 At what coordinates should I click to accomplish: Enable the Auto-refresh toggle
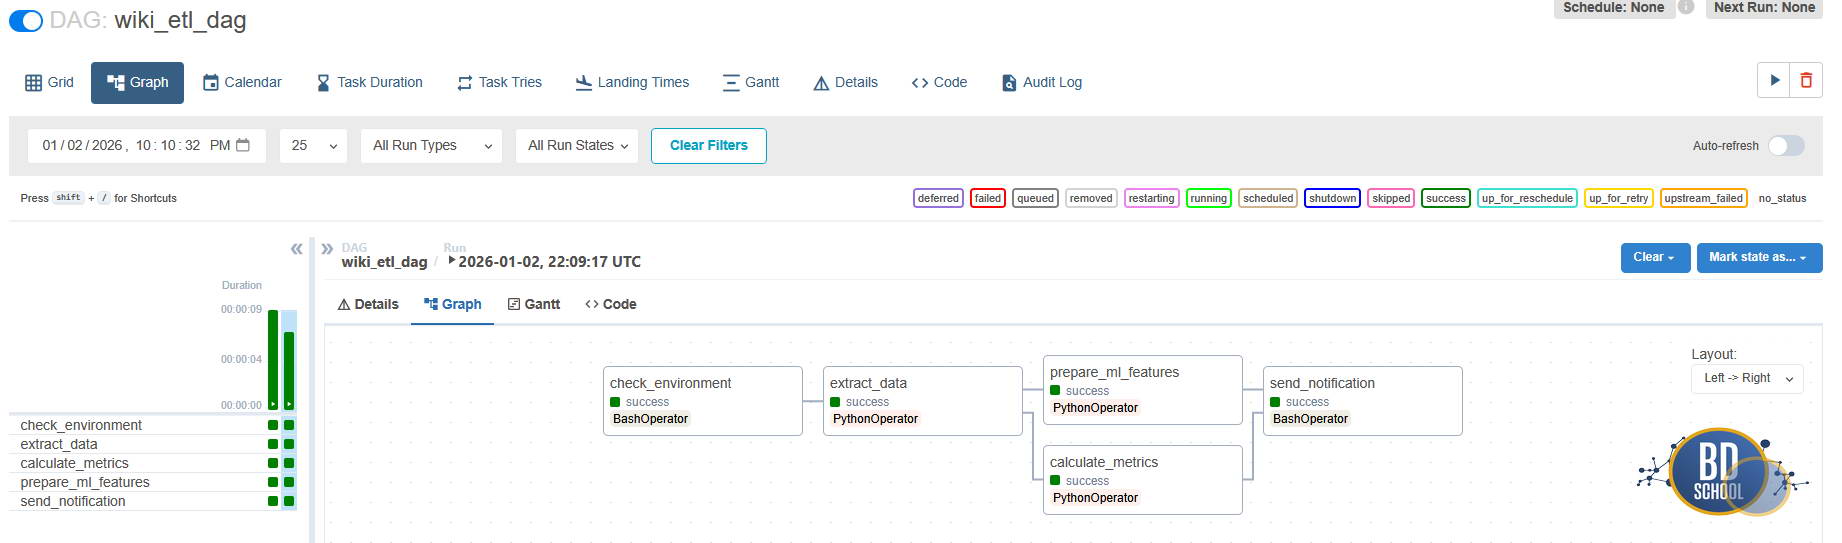pos(1786,146)
